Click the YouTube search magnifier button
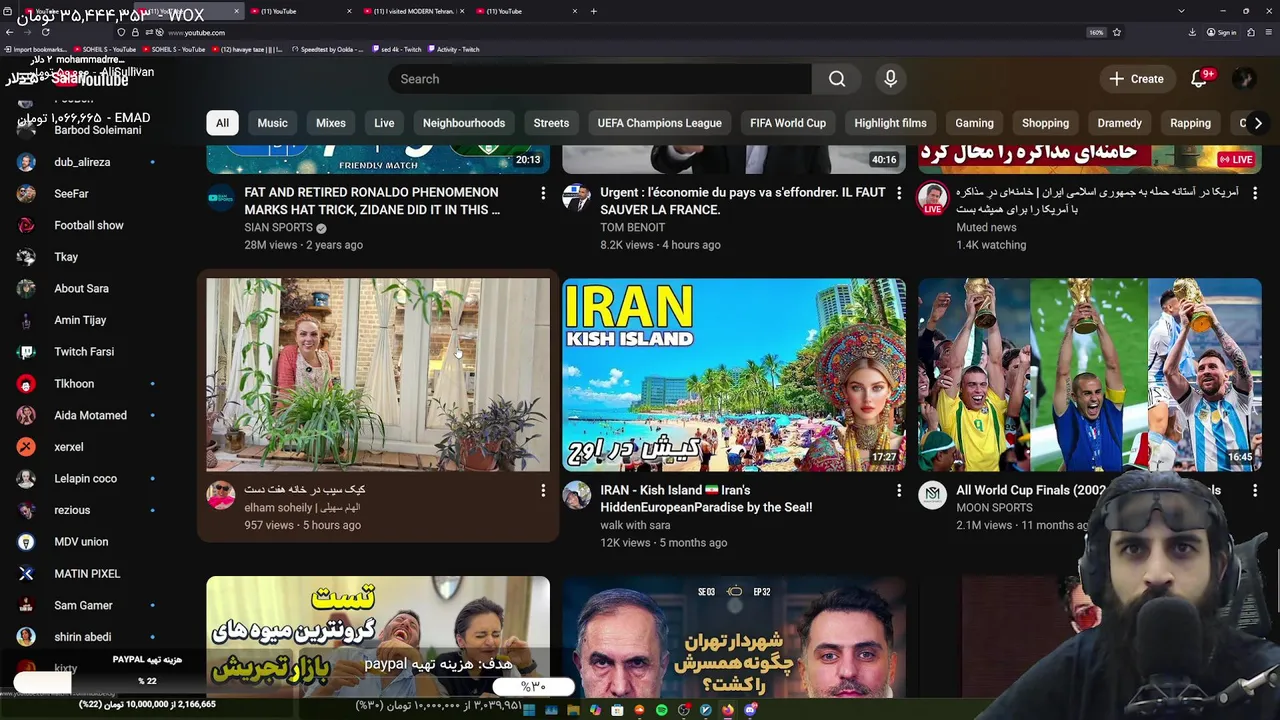Image resolution: width=1280 pixels, height=720 pixels. pyautogui.click(x=837, y=79)
